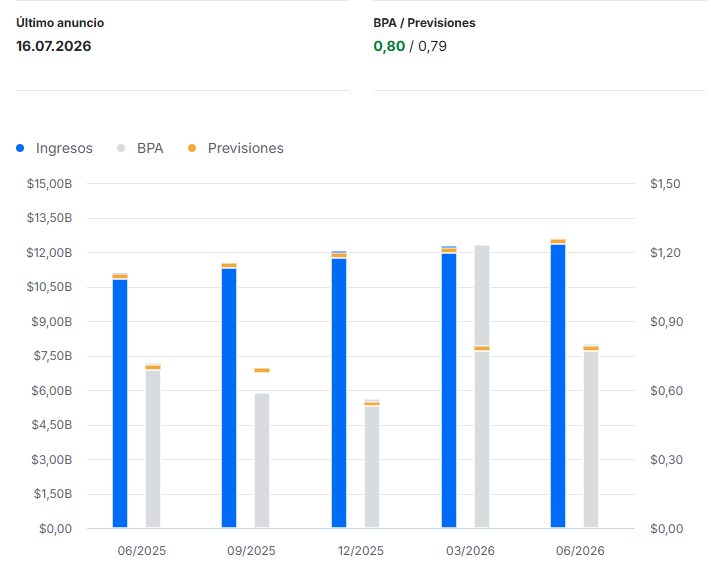Image resolution: width=711 pixels, height=570 pixels.
Task: Click the $10,50B axis label
Action: (49, 287)
